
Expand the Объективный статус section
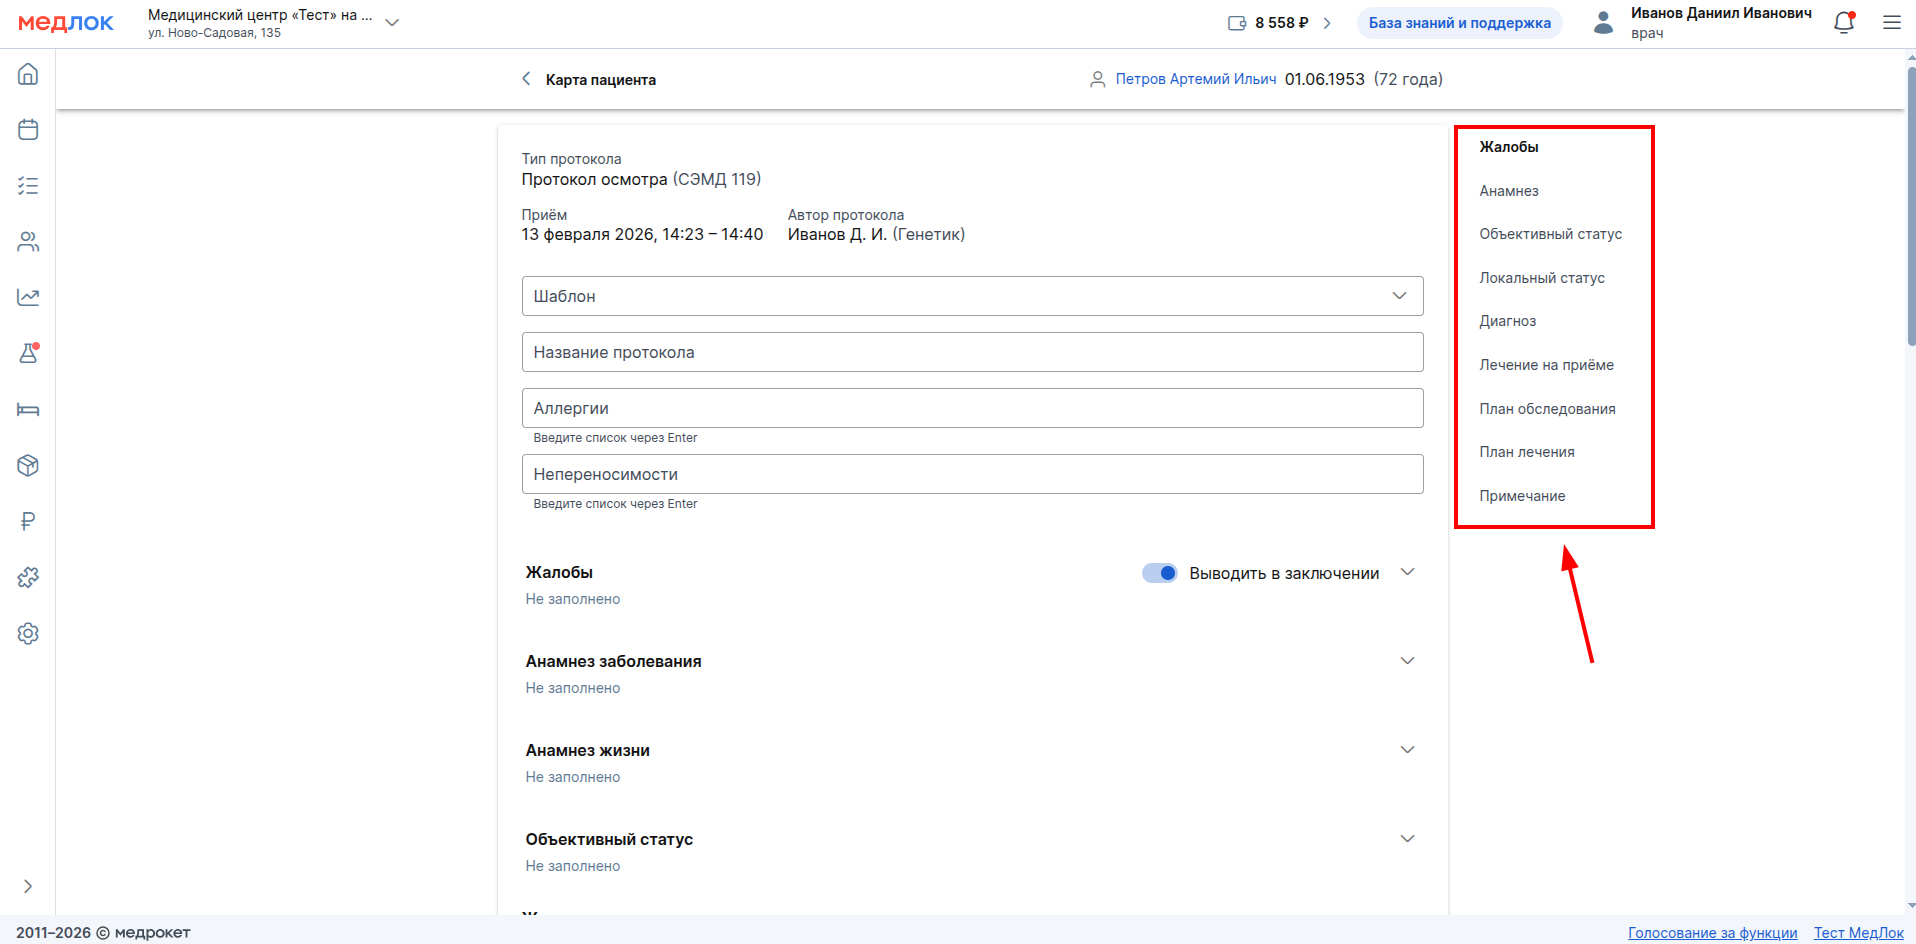click(x=1407, y=839)
